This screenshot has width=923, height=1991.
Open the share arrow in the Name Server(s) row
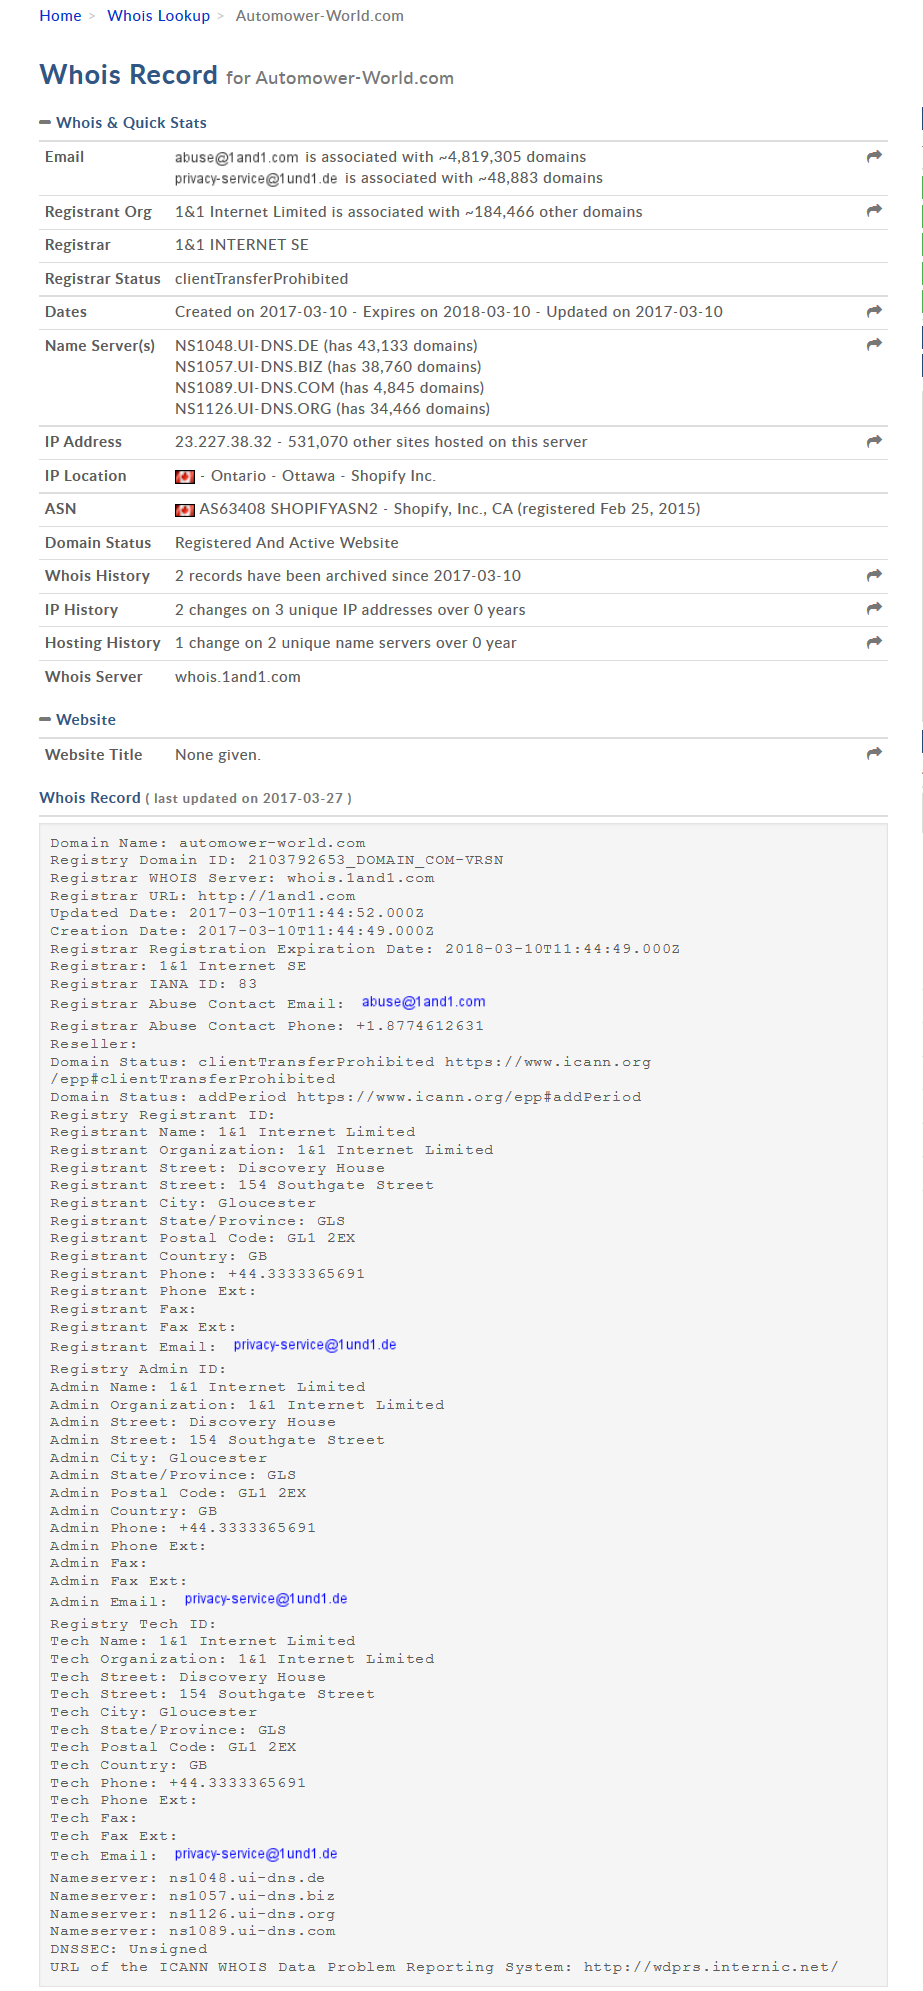click(874, 344)
